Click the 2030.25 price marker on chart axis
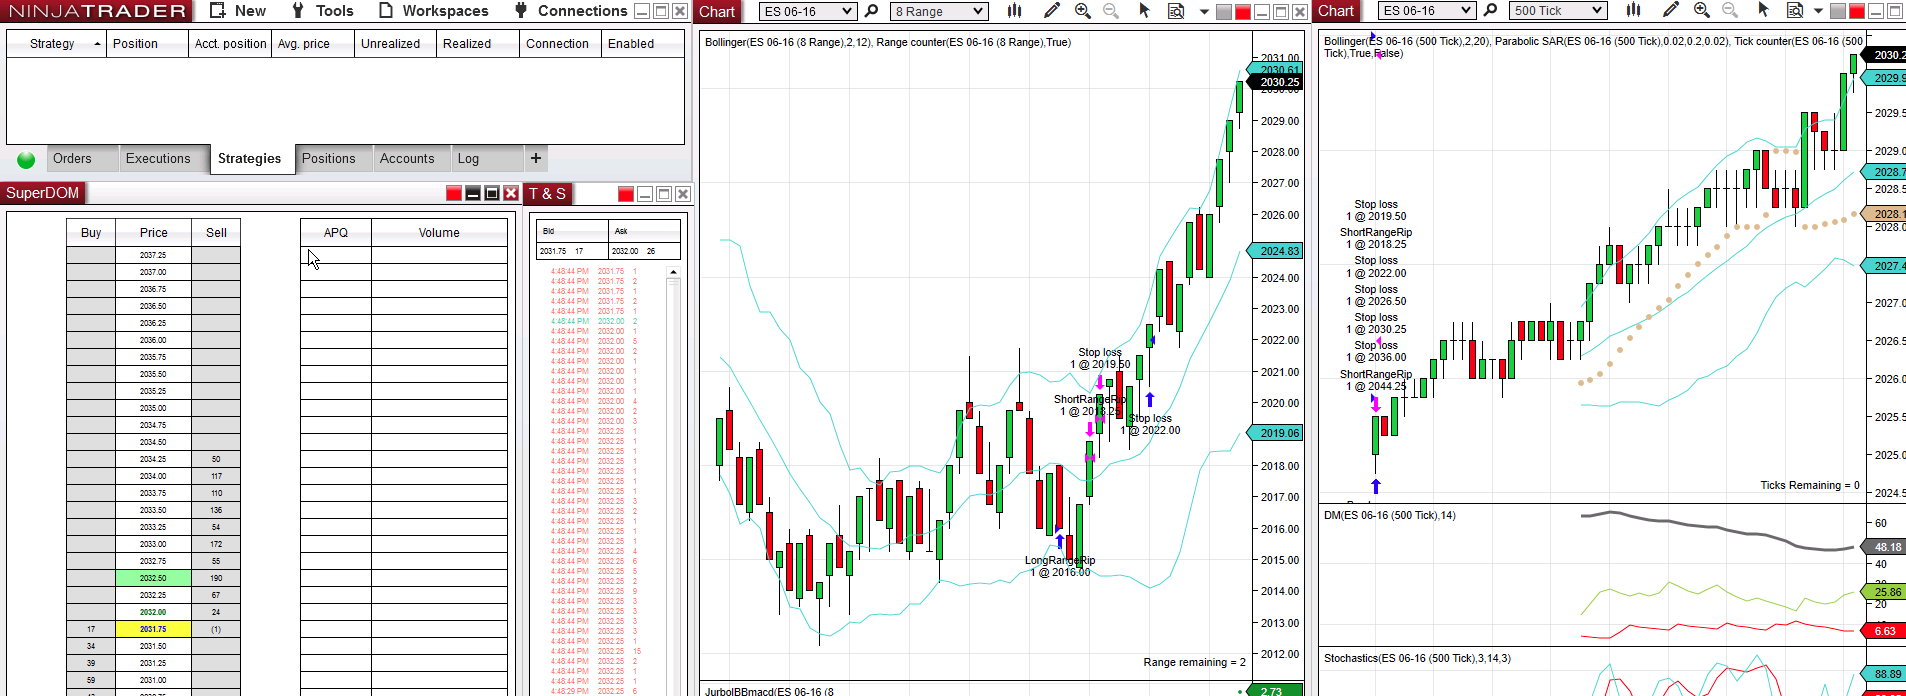1906x696 pixels. [x=1275, y=82]
